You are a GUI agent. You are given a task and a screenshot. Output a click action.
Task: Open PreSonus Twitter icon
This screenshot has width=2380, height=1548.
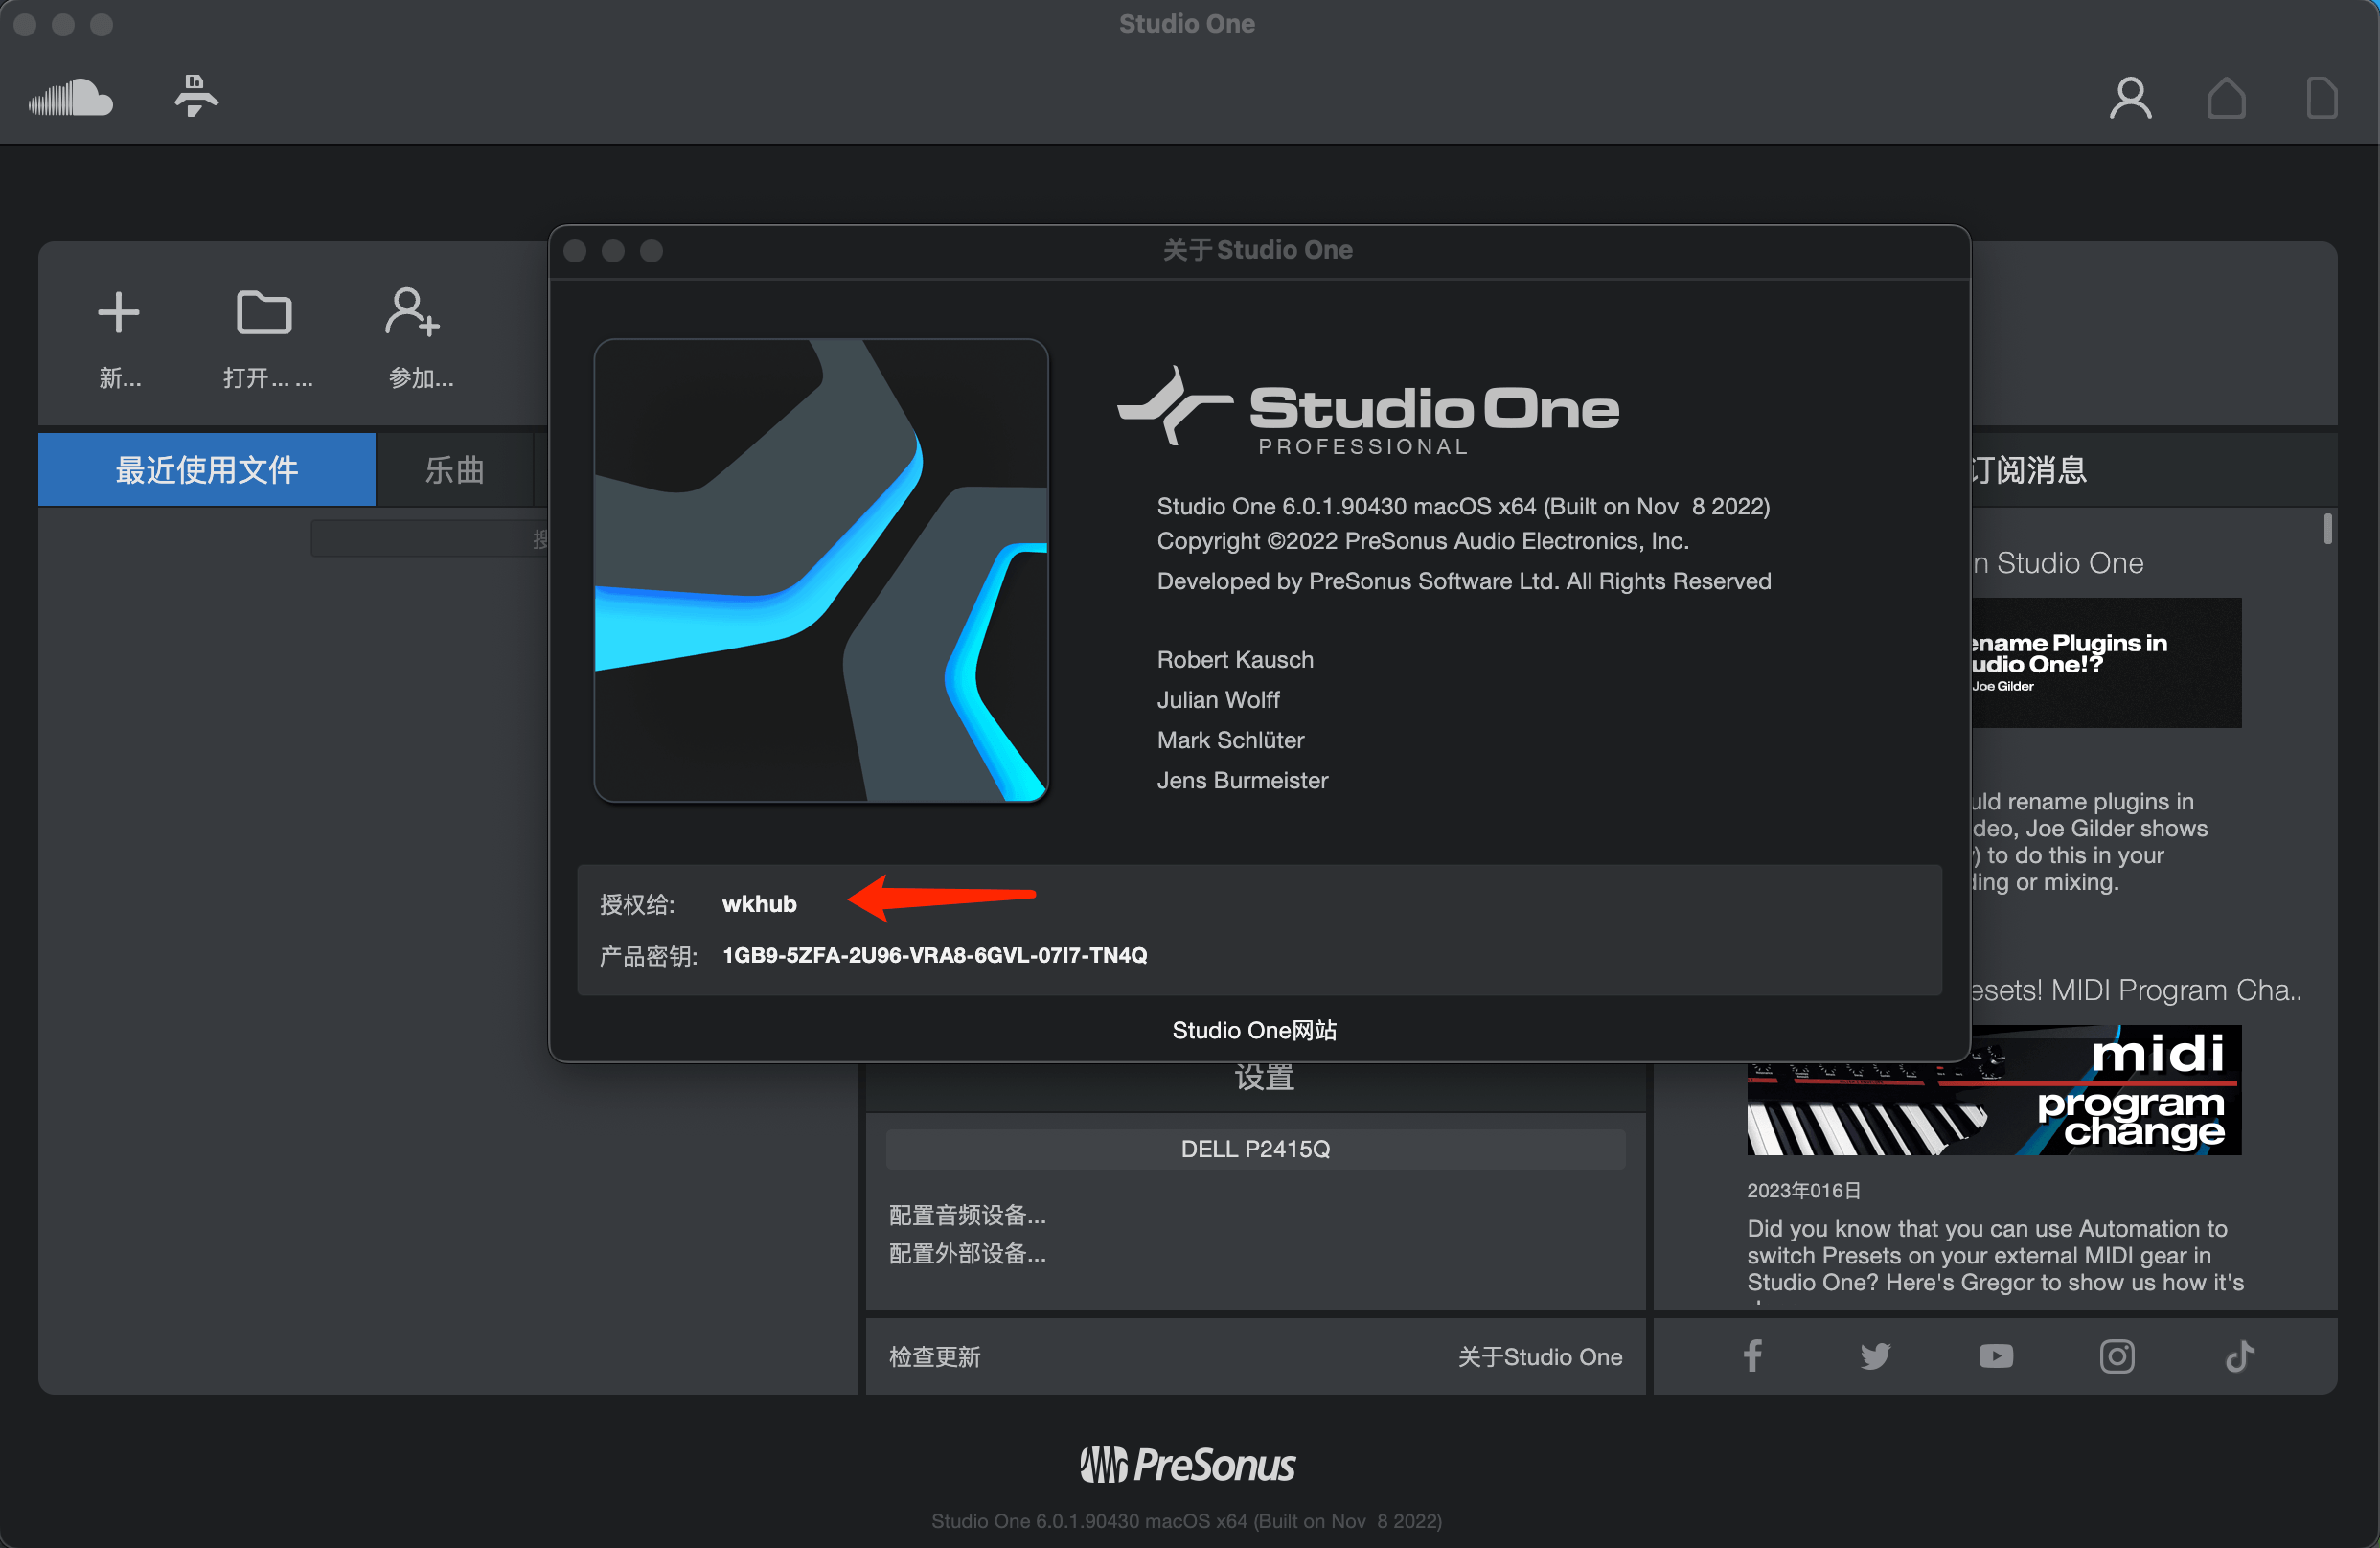[1875, 1356]
